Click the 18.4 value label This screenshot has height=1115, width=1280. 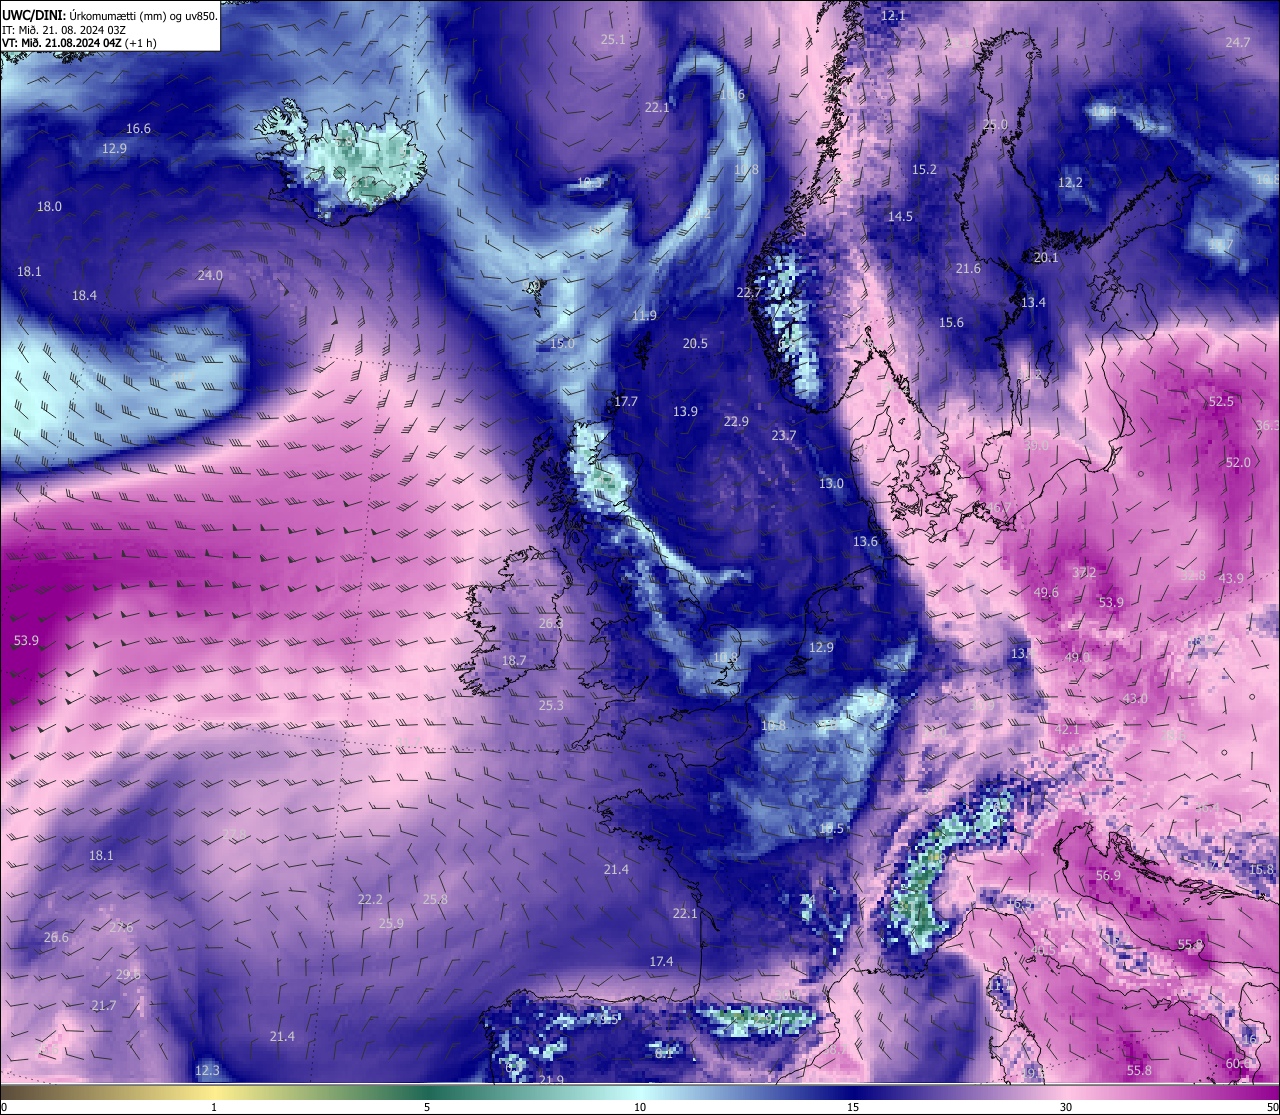84,296
